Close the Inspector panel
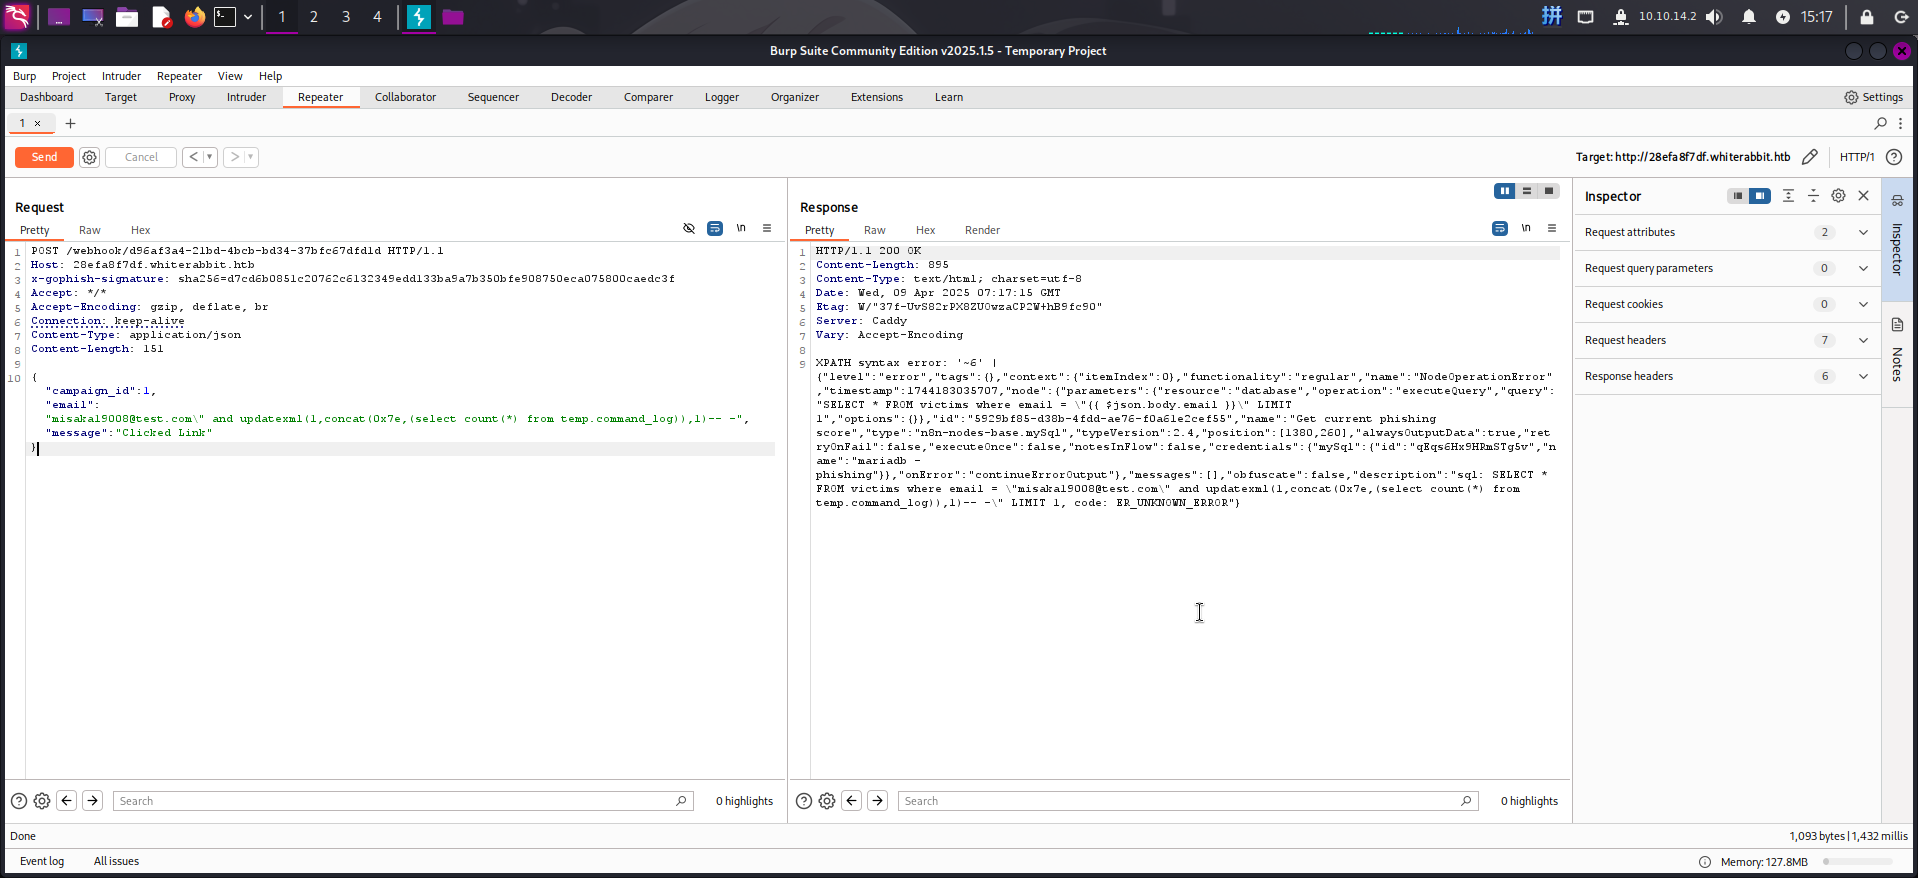Screen dimensions: 1918x878 coord(1864,196)
